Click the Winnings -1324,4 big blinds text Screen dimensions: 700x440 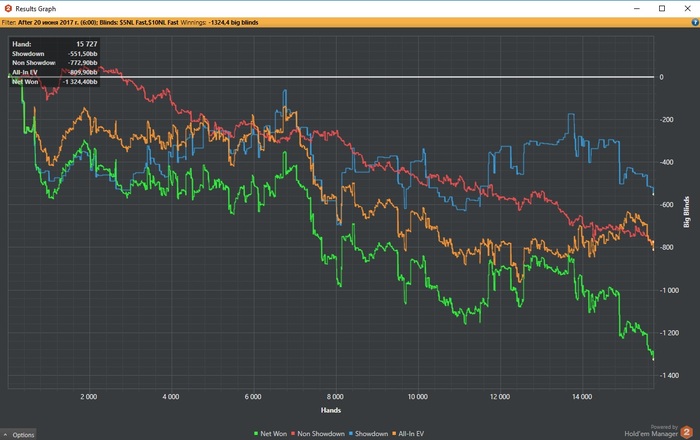219,22
